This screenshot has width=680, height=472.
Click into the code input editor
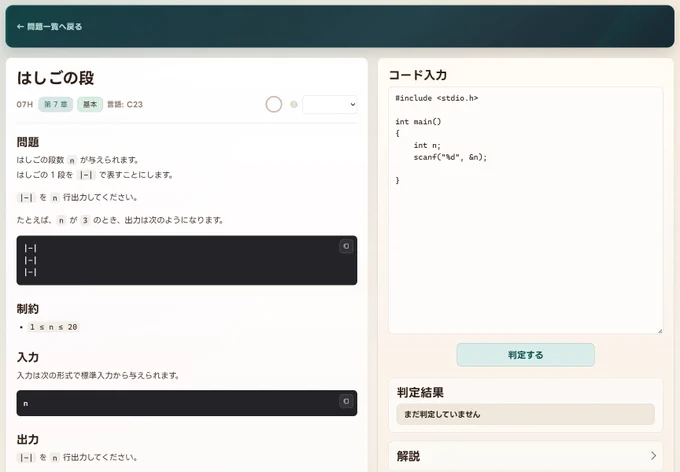coord(526,210)
